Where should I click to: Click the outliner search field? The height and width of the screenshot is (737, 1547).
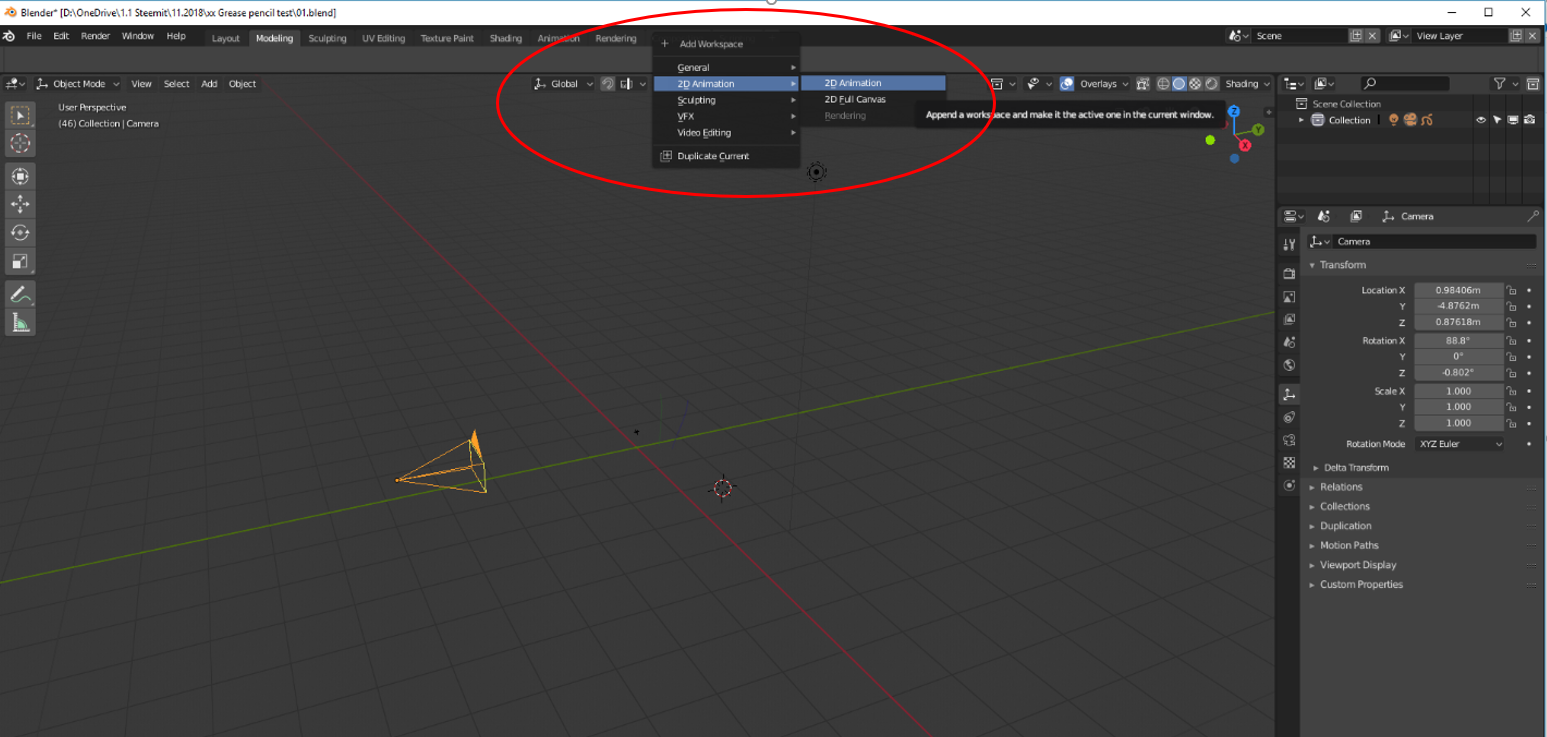[x=1405, y=84]
